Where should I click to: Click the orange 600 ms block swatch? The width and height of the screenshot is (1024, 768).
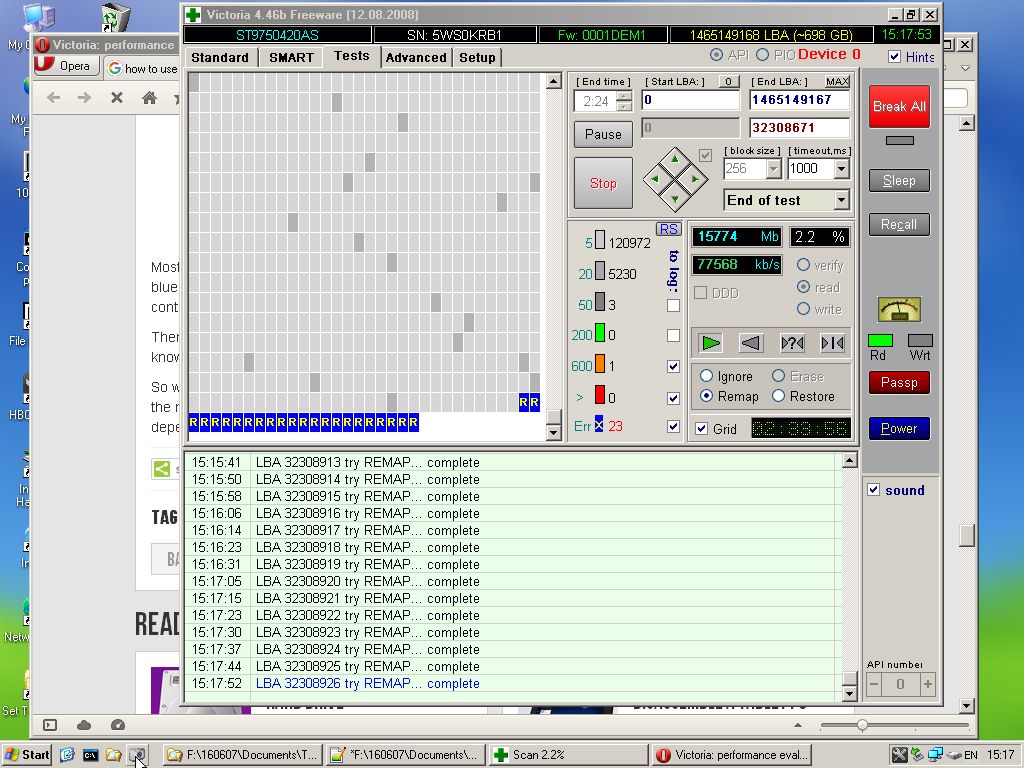[x=600, y=366]
